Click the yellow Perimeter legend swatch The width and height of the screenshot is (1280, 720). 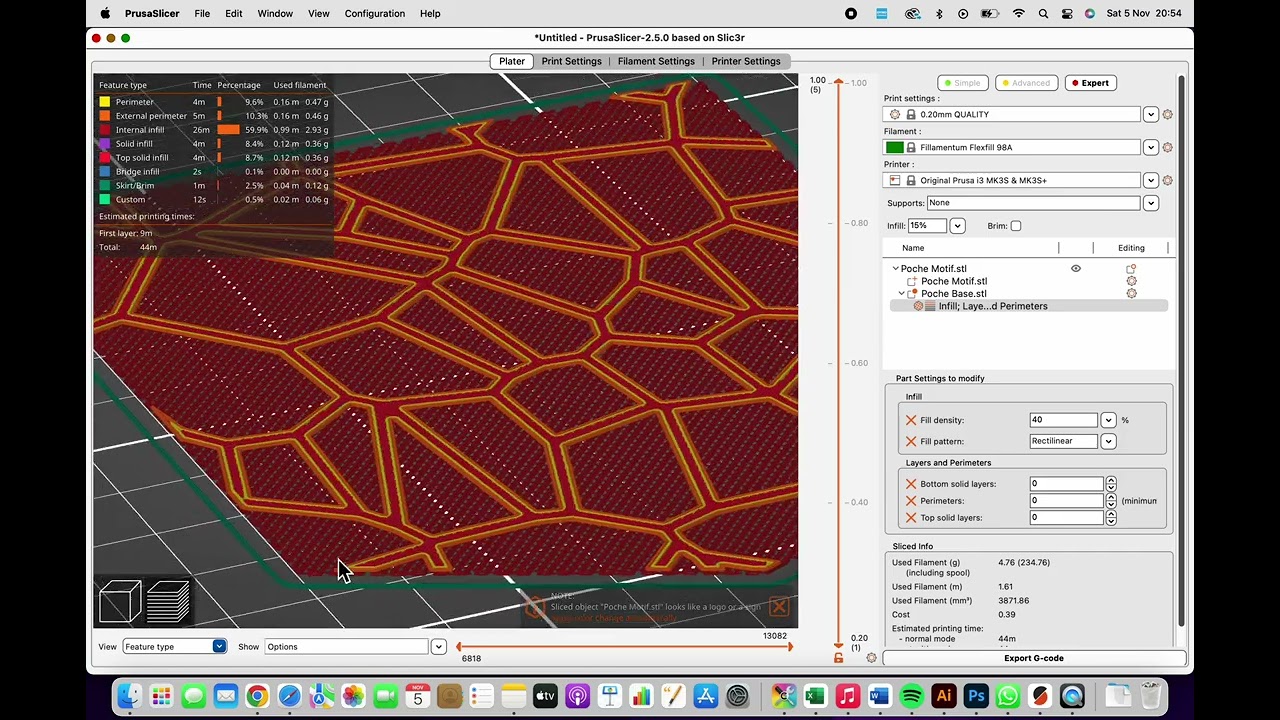(x=105, y=102)
